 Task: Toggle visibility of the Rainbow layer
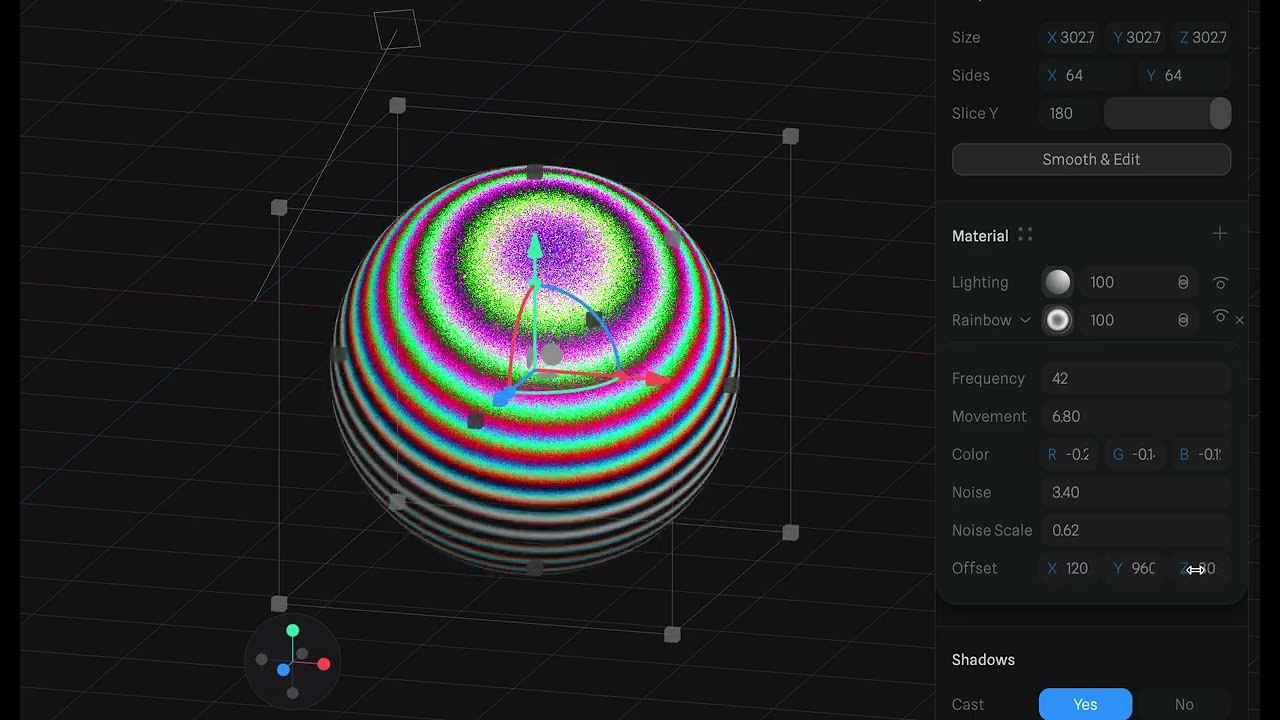[x=1219, y=317]
